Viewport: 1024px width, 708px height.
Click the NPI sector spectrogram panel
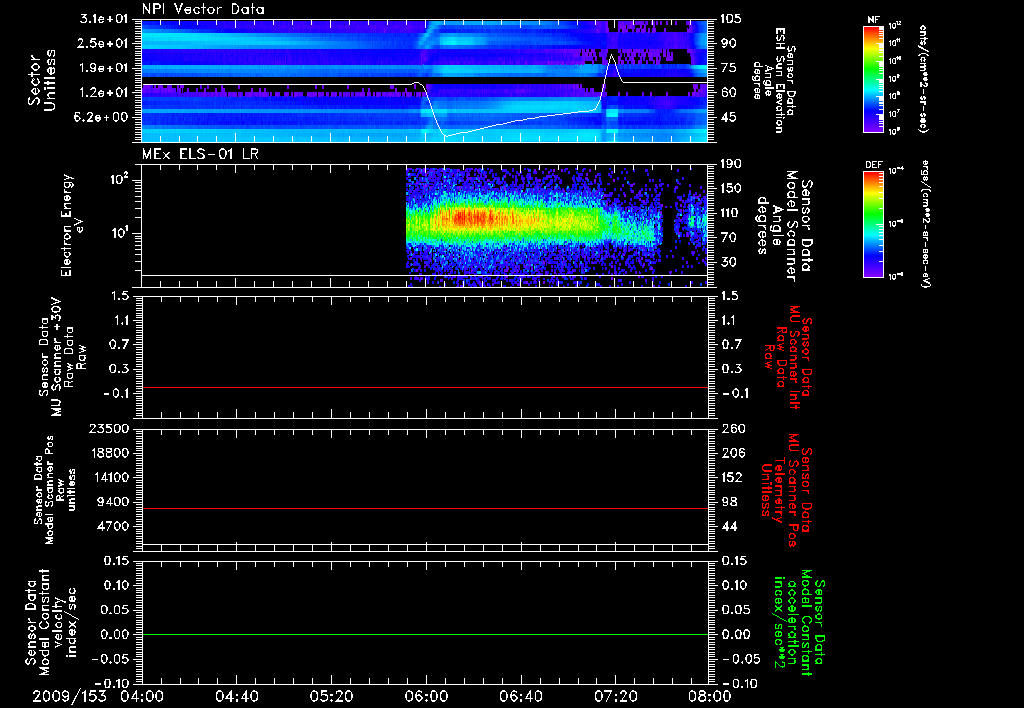click(424, 80)
